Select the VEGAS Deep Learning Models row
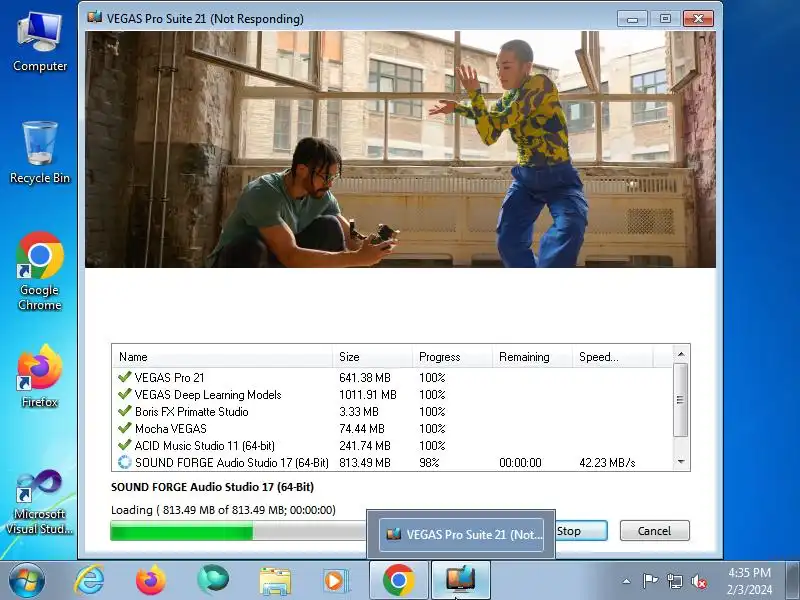Image resolution: width=800 pixels, height=600 pixels. 392,394
